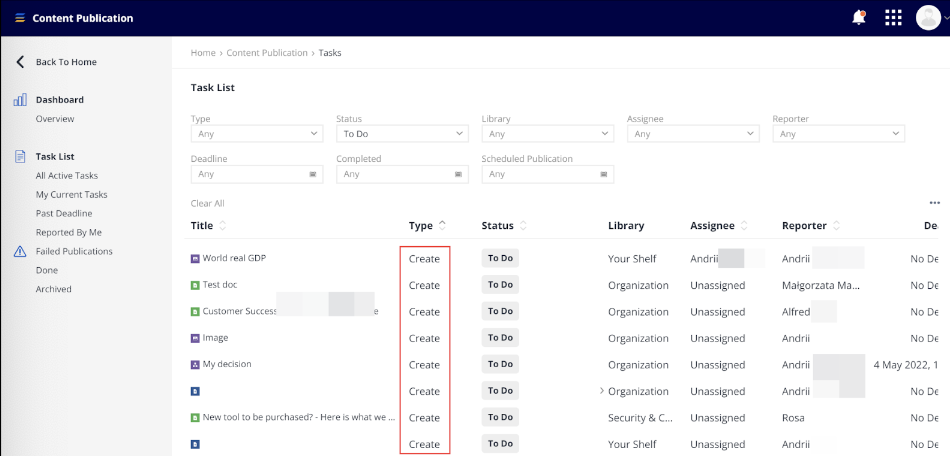The width and height of the screenshot is (950, 456).
Task: Show All Active Tasks
Action: pyautogui.click(x=67, y=176)
